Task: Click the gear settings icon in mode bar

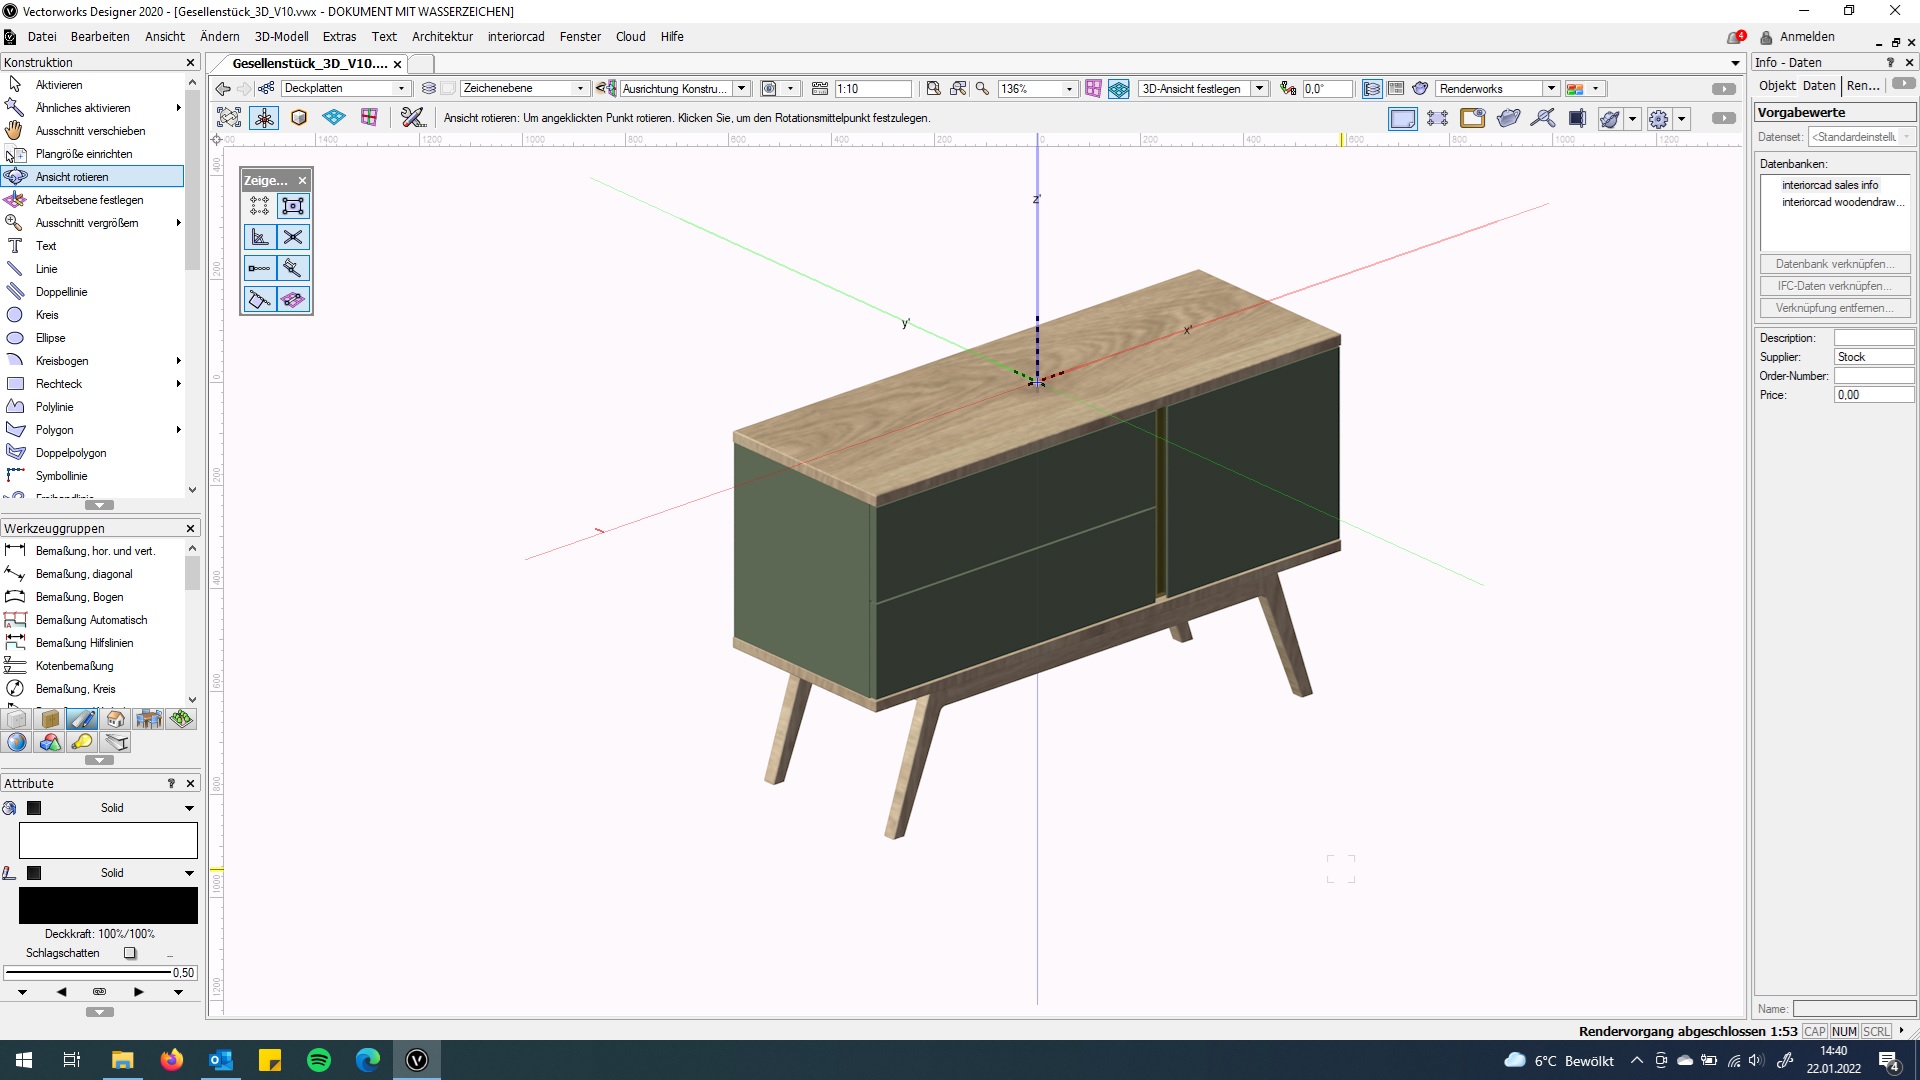Action: 1658,119
